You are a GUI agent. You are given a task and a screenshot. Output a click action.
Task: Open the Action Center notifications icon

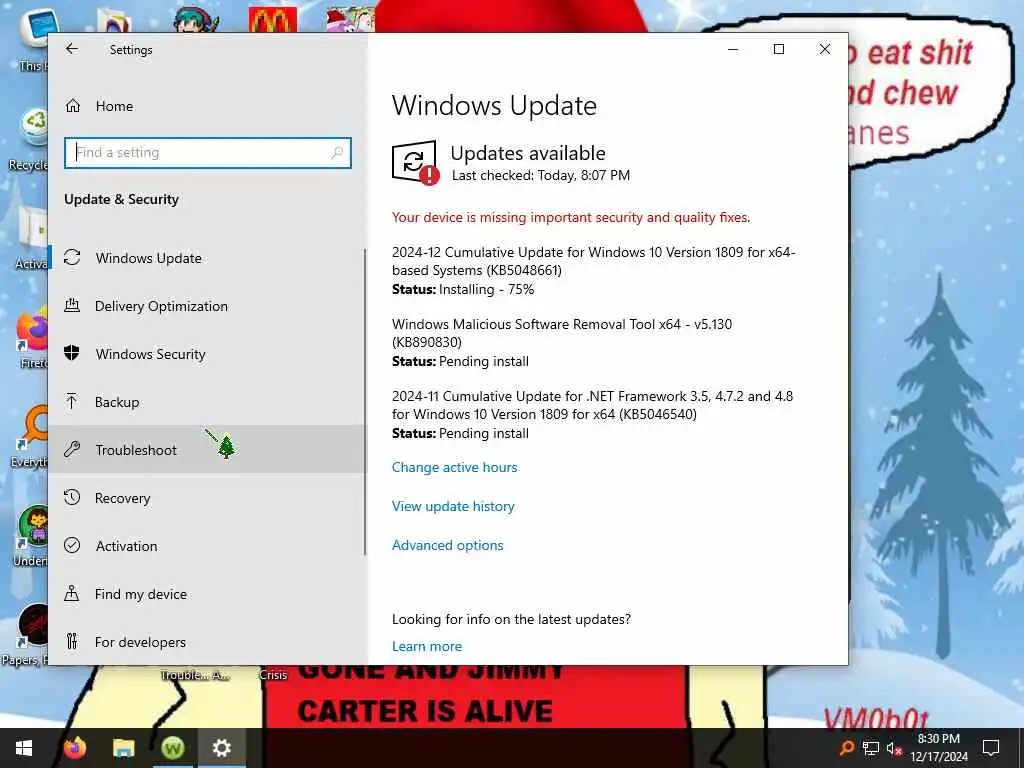click(991, 748)
